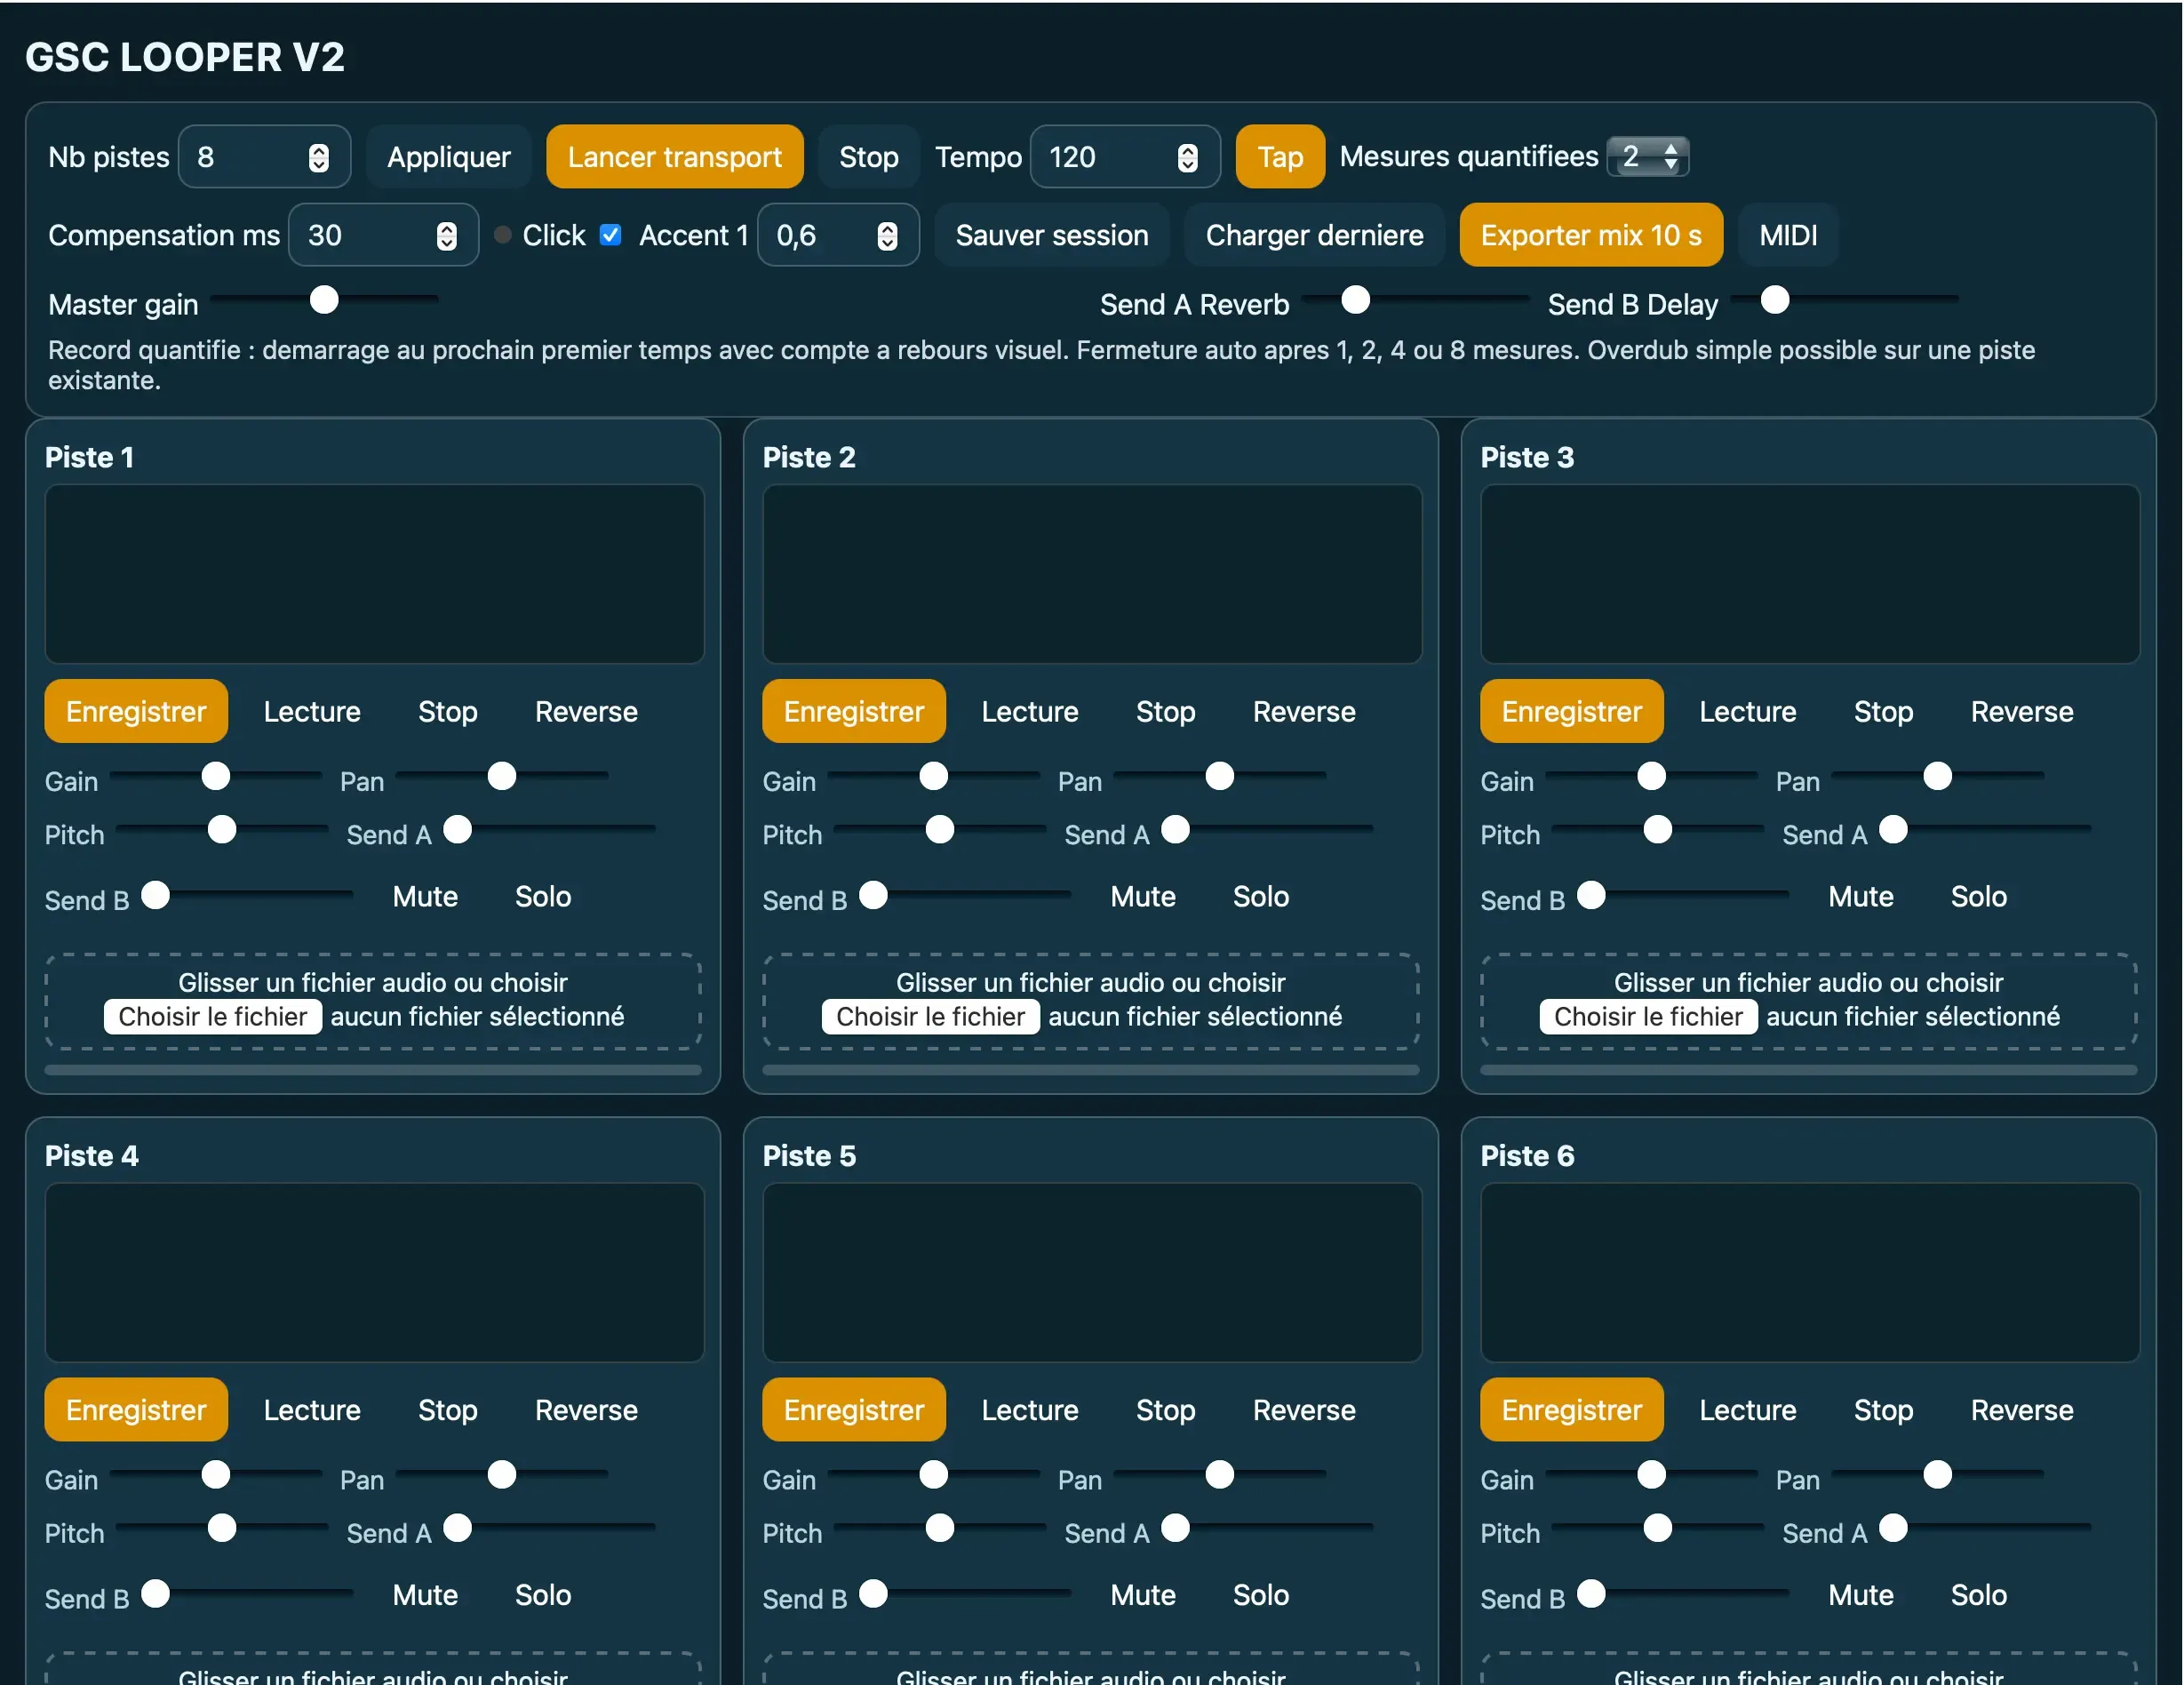This screenshot has width=2184, height=1685.
Task: Save the session with Sauver session
Action: coord(1051,235)
